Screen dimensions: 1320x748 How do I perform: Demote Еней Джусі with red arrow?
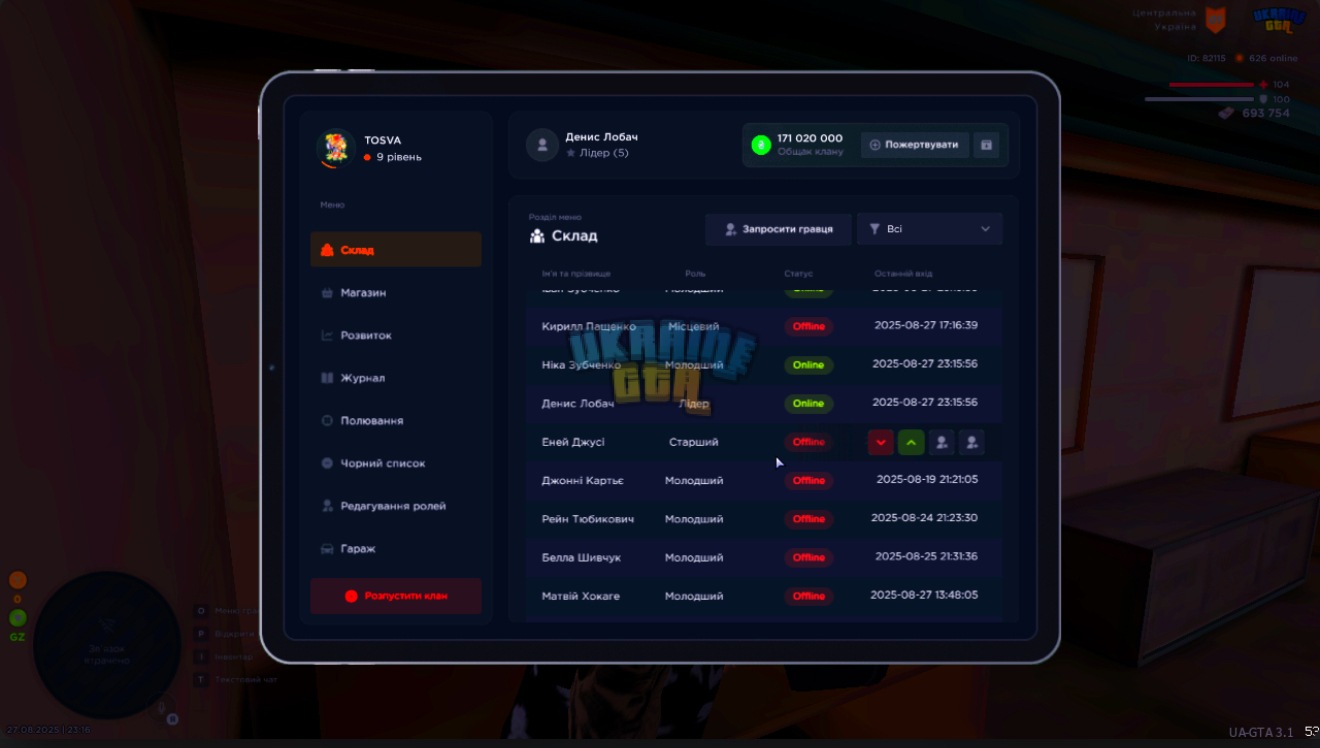tap(881, 442)
